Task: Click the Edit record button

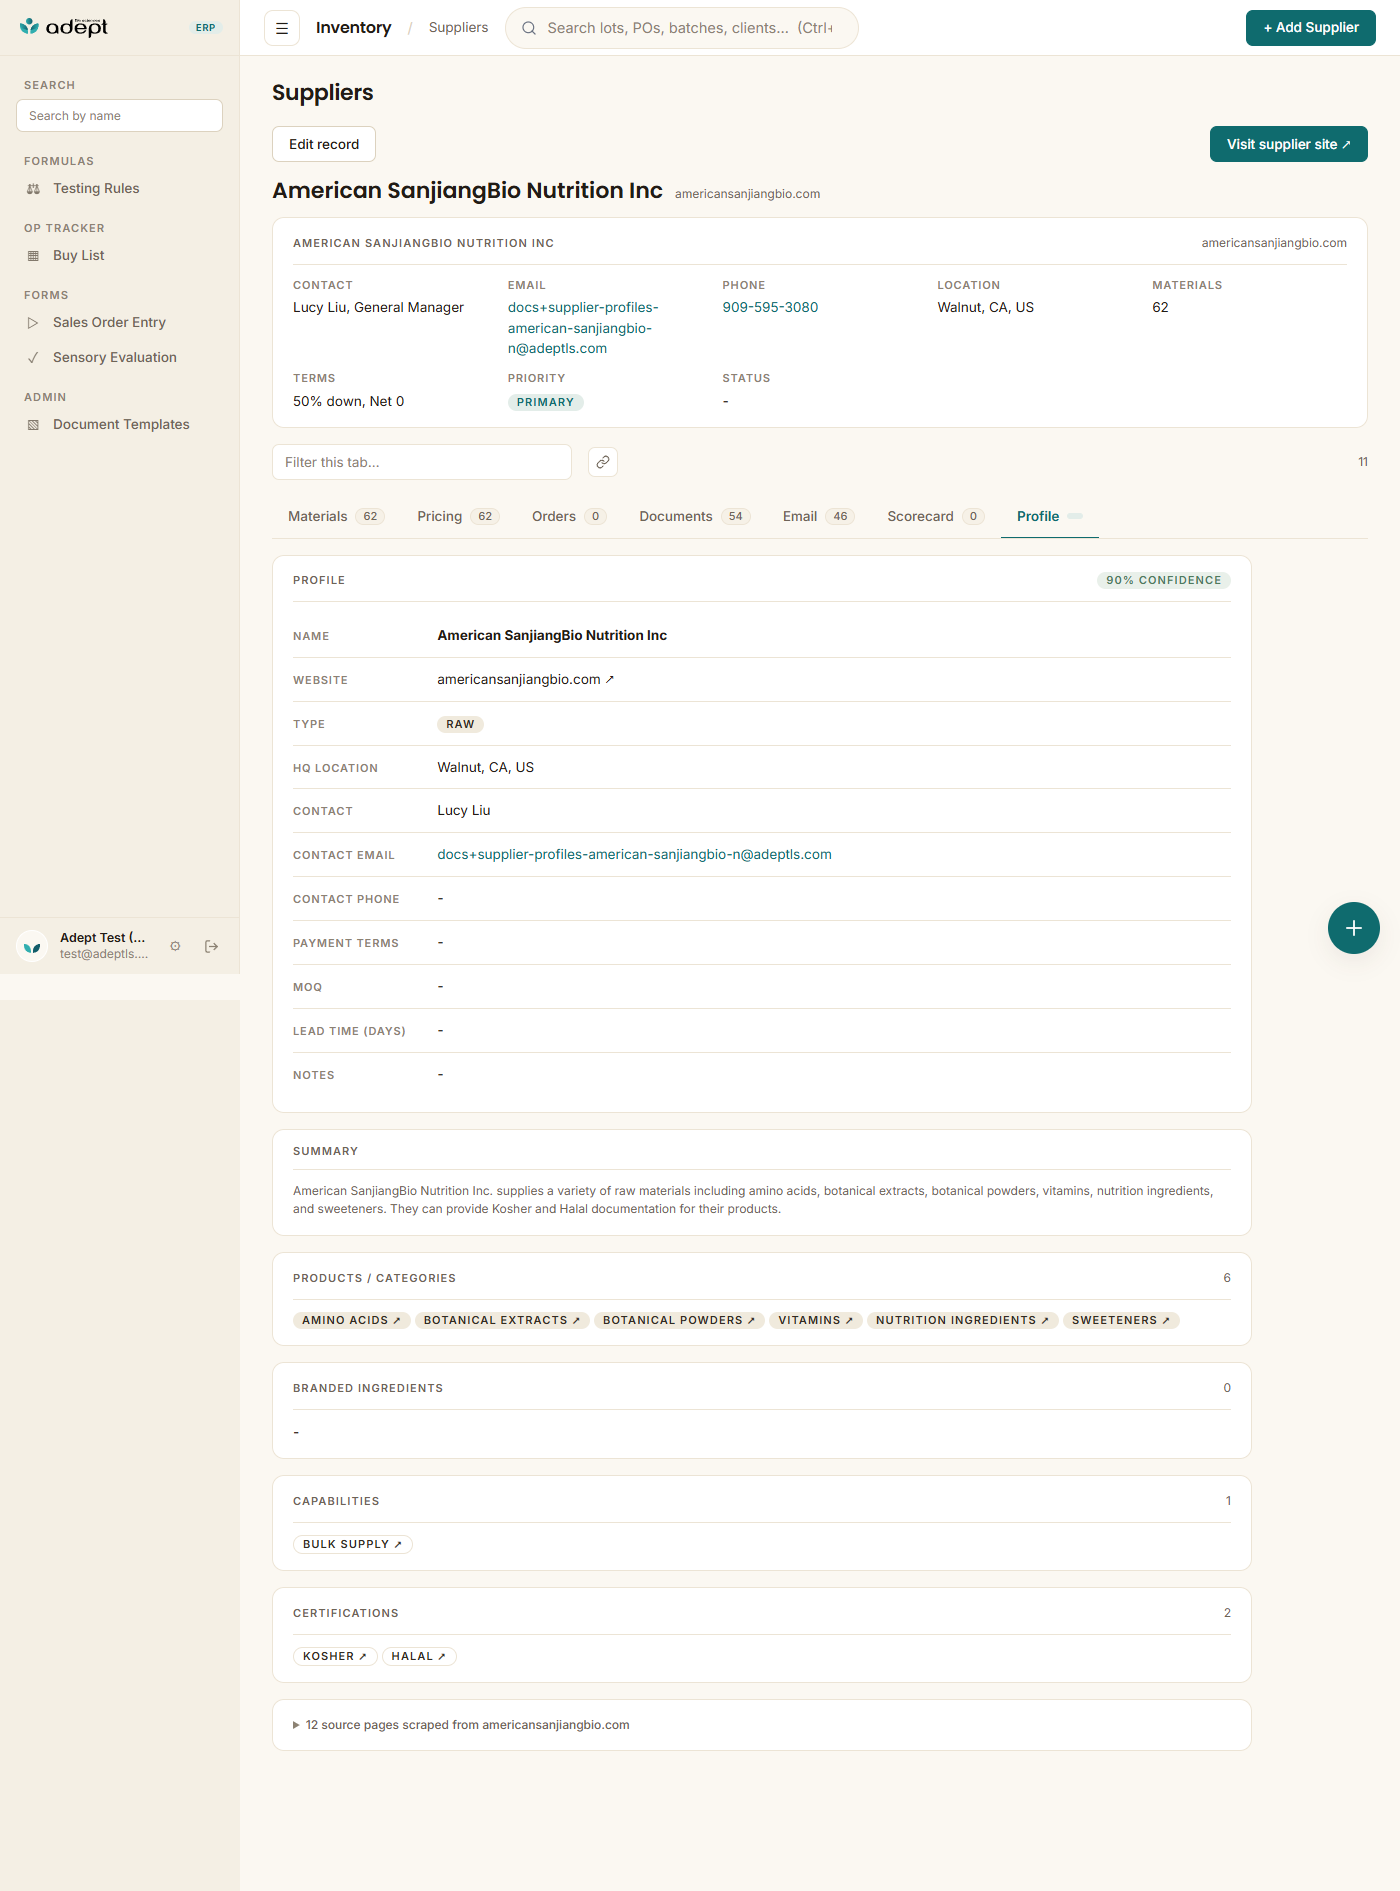Action: coord(324,144)
